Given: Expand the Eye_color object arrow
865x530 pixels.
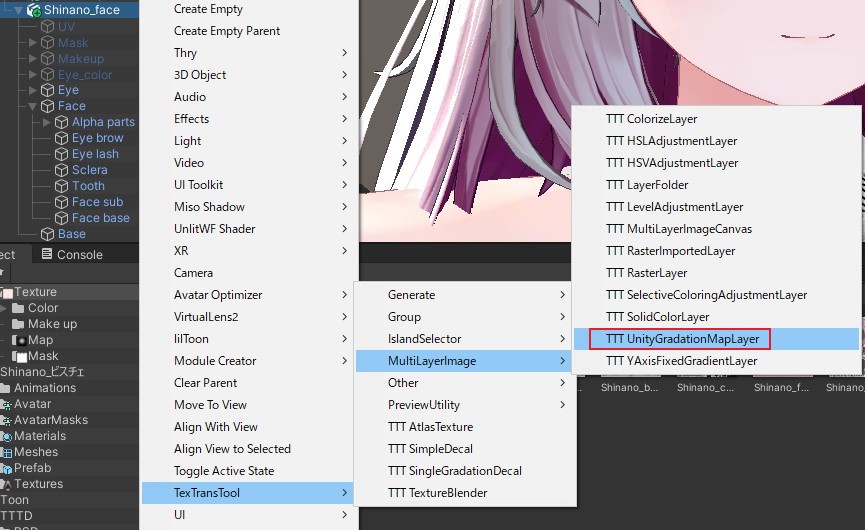Looking at the screenshot, I should pos(33,74).
